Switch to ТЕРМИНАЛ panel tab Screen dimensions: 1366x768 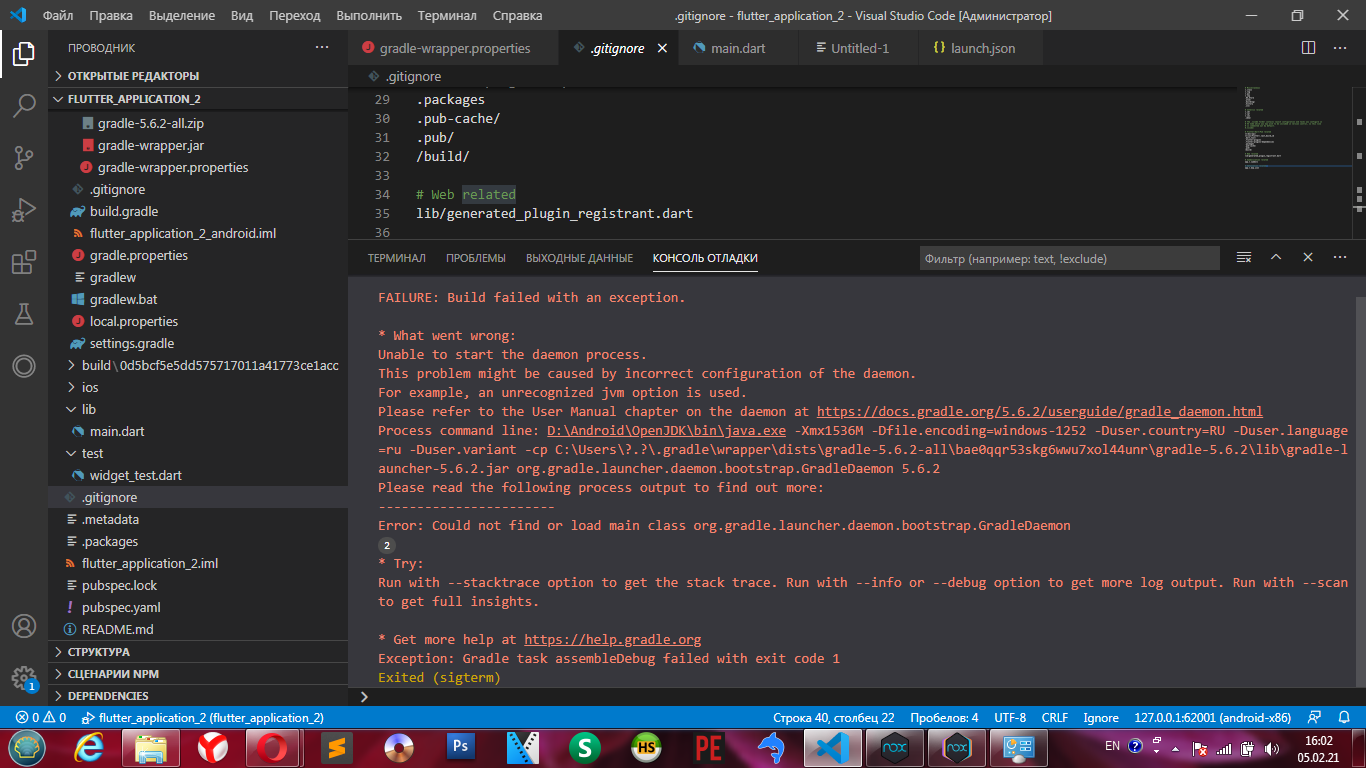tap(396, 258)
